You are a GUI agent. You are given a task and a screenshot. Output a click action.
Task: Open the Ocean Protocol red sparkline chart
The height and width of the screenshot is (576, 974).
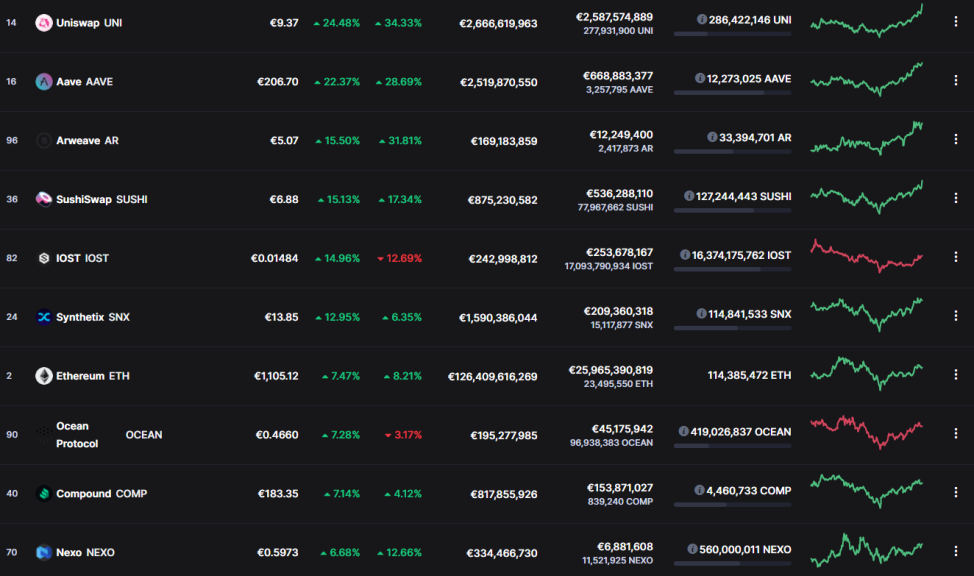pos(867,432)
